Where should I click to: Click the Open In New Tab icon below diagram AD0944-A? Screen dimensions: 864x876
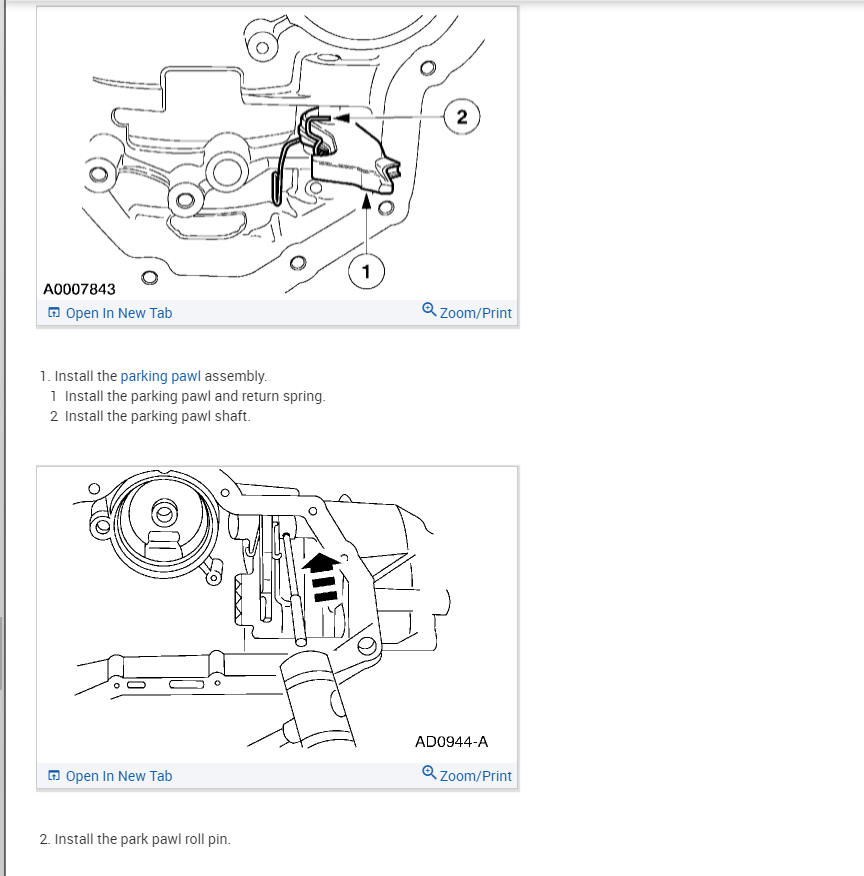click(54, 775)
